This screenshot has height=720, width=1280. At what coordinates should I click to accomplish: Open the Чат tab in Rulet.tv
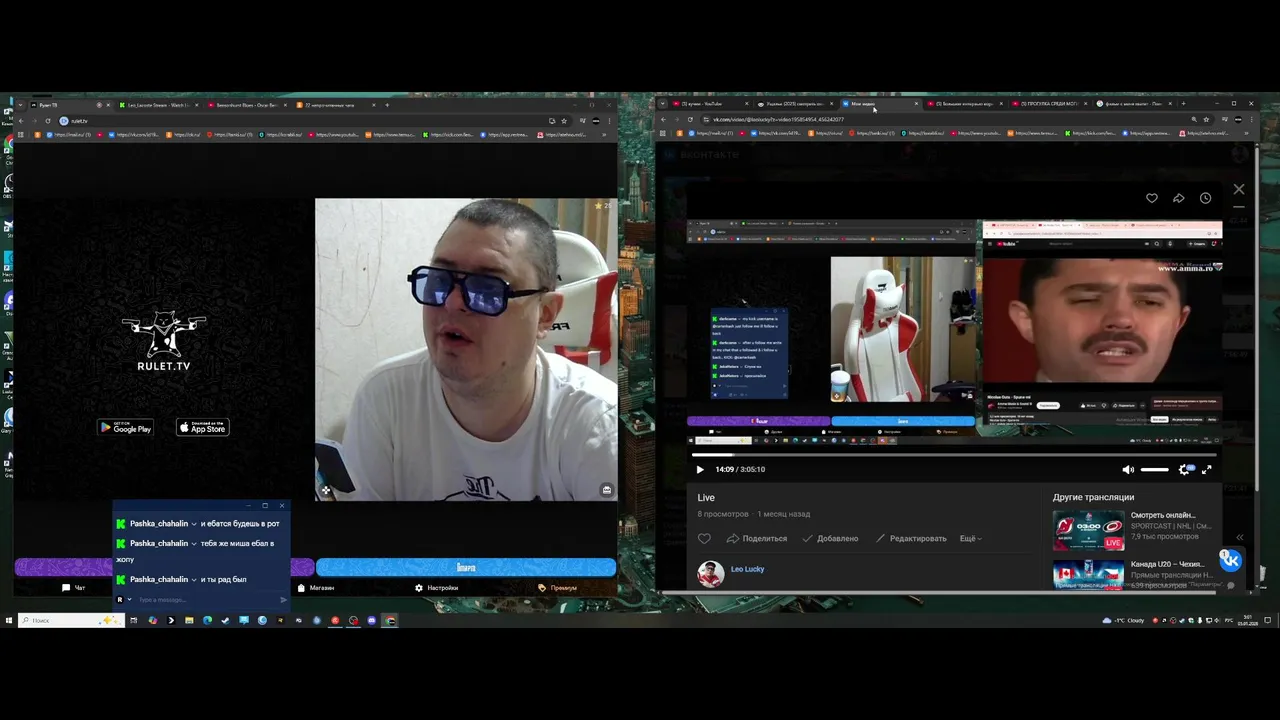tap(74, 588)
